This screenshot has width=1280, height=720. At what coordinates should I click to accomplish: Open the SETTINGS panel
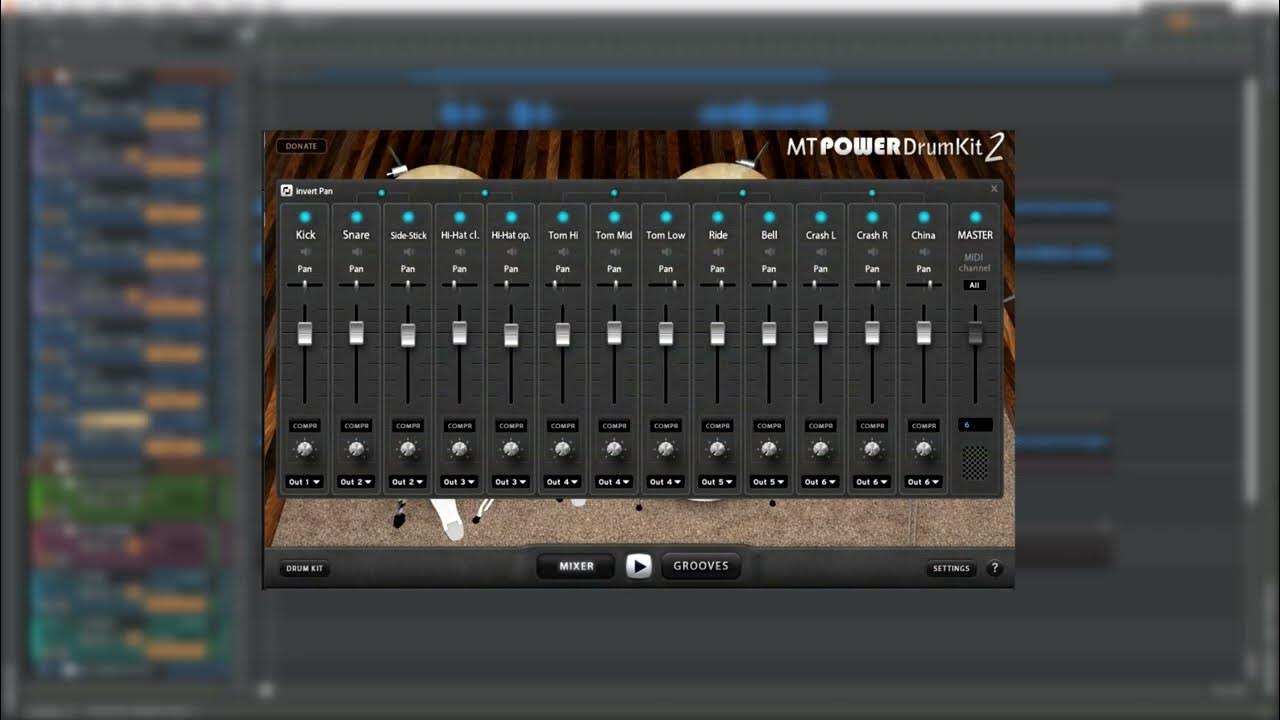pyautogui.click(x=951, y=568)
